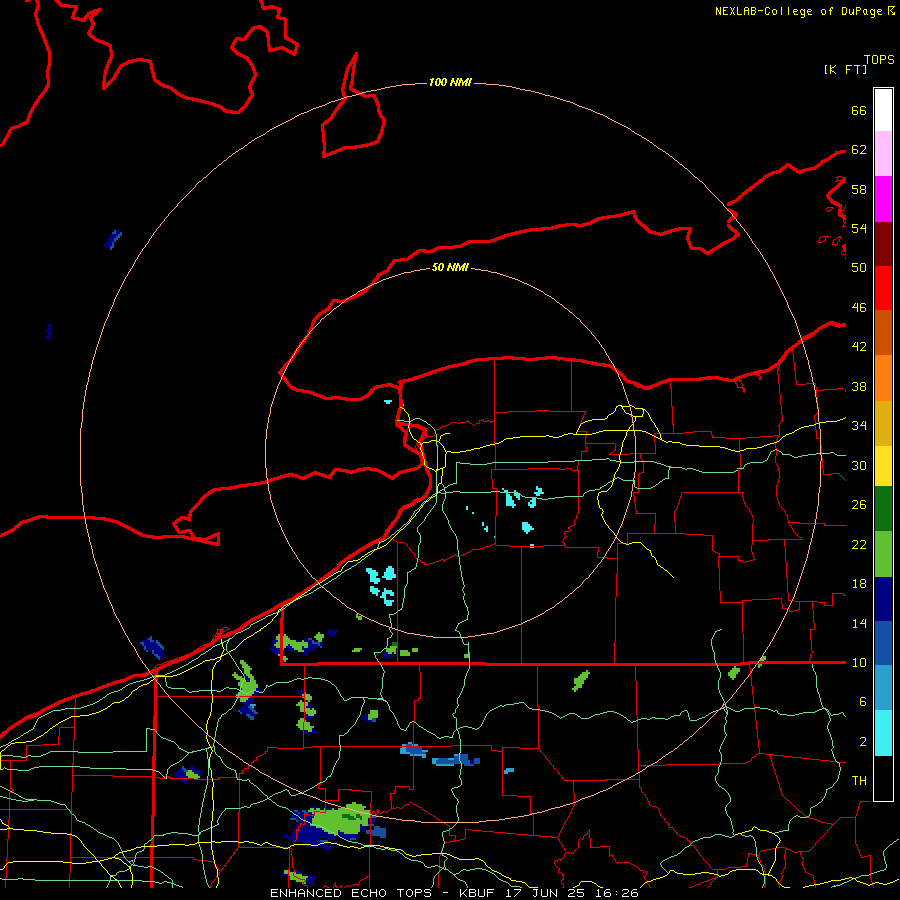Click the [K FT] units label

pyautogui.click(x=845, y=69)
